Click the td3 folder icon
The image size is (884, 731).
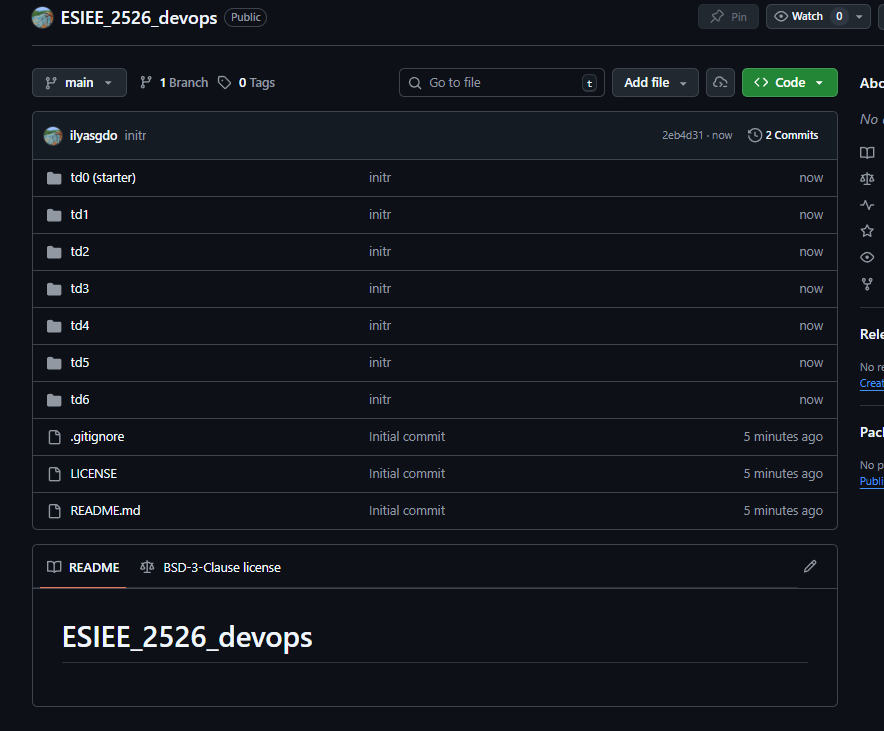point(54,289)
